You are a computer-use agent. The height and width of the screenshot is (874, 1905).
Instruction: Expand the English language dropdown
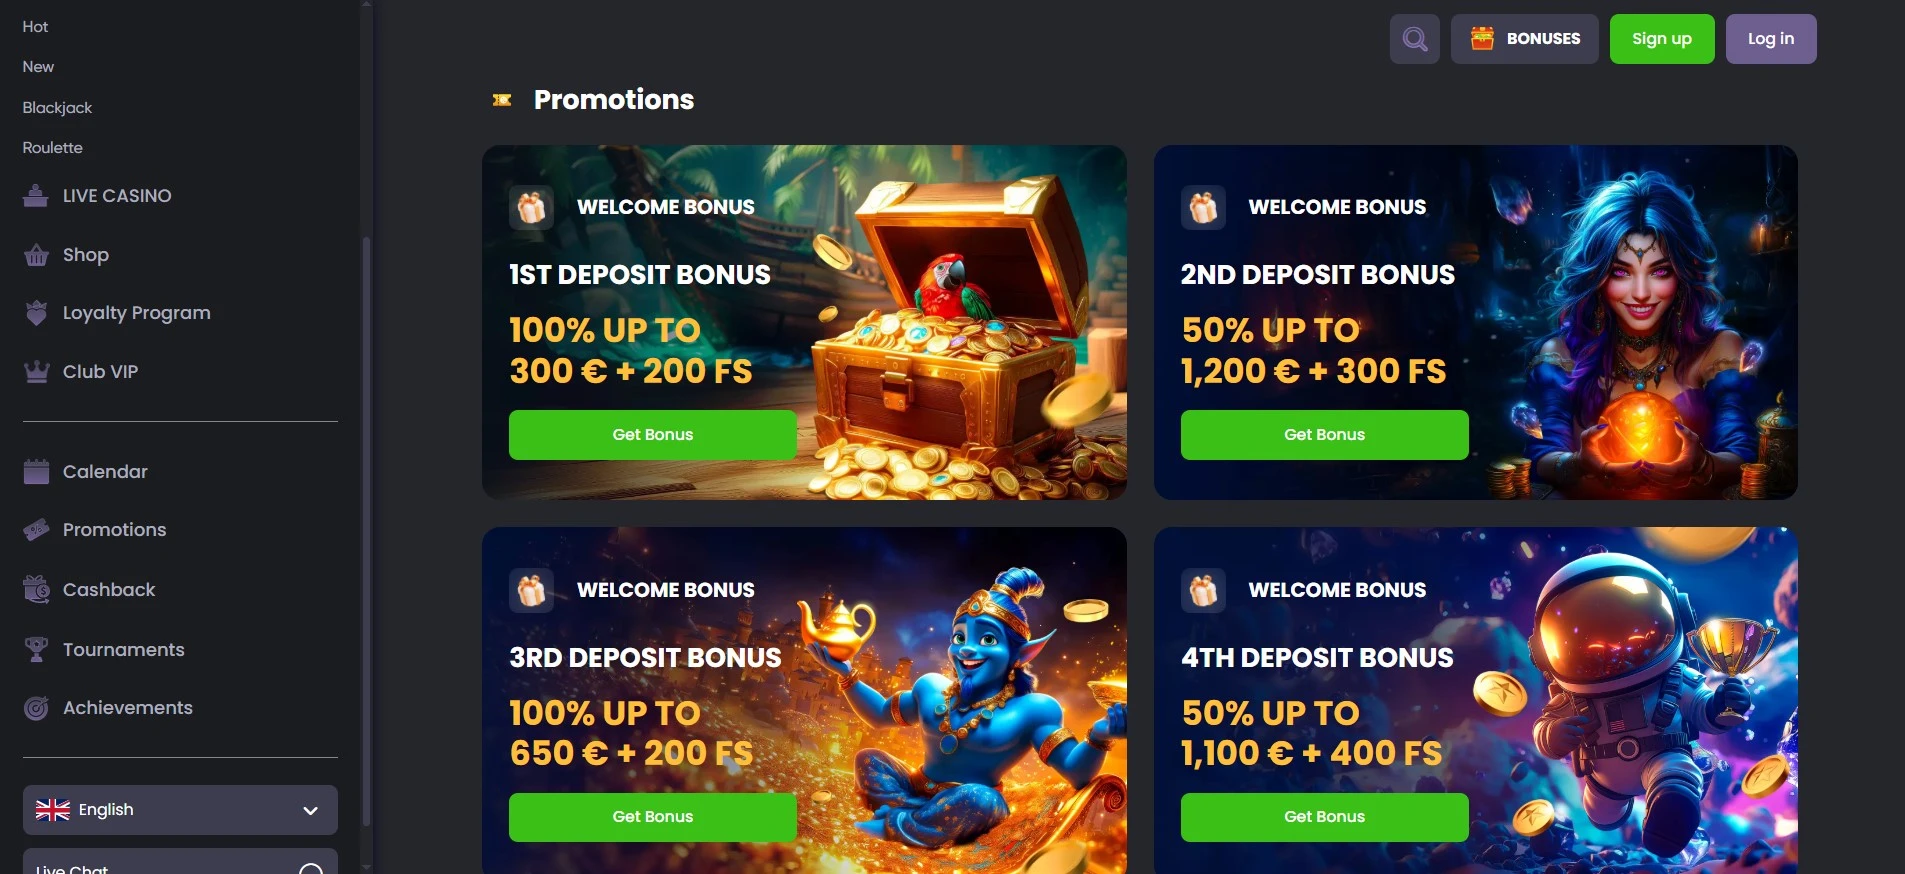pyautogui.click(x=180, y=810)
